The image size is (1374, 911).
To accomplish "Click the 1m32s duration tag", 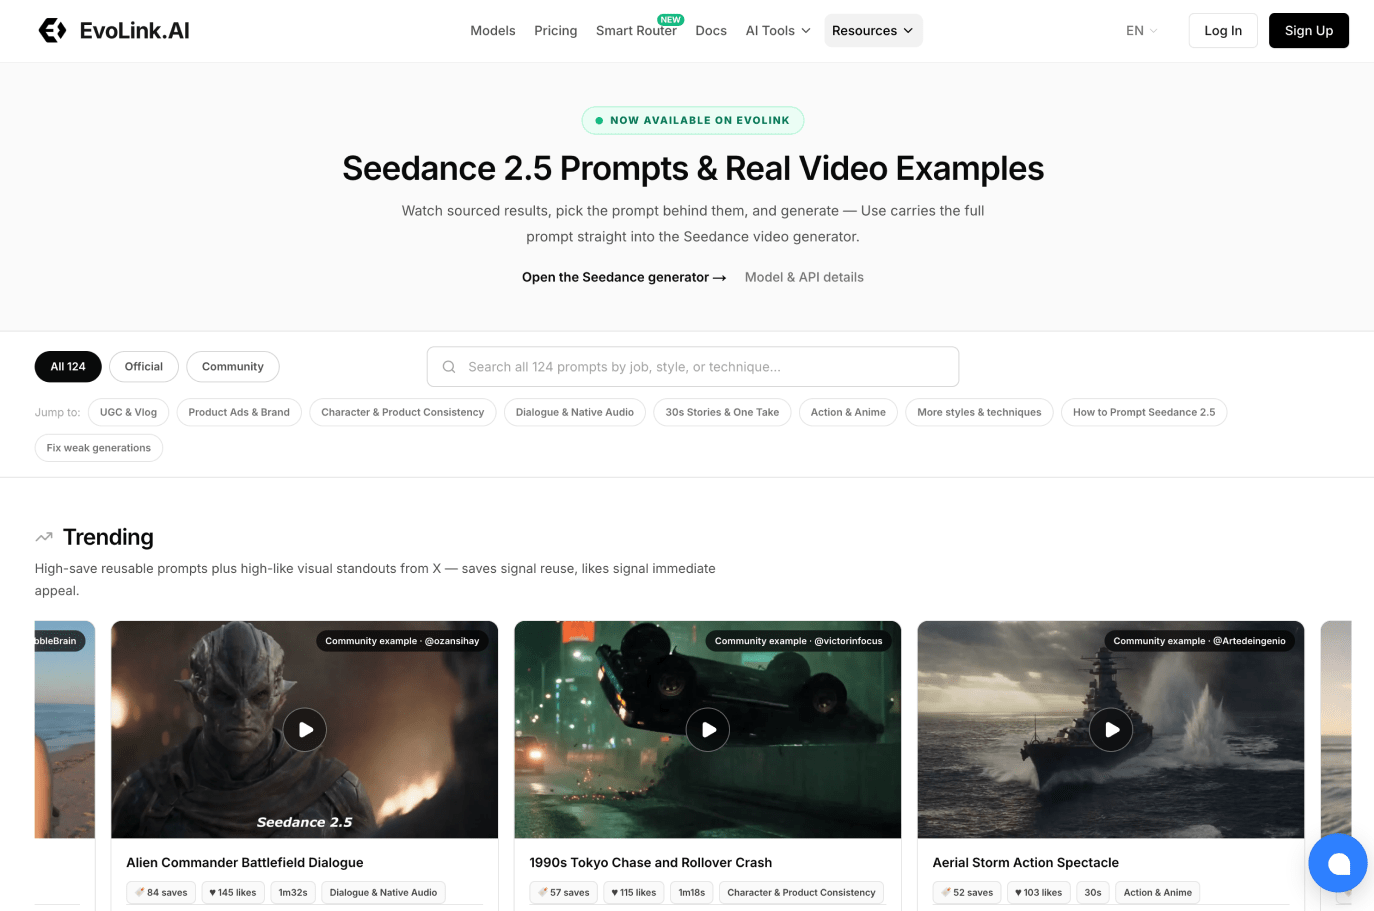I will (293, 893).
